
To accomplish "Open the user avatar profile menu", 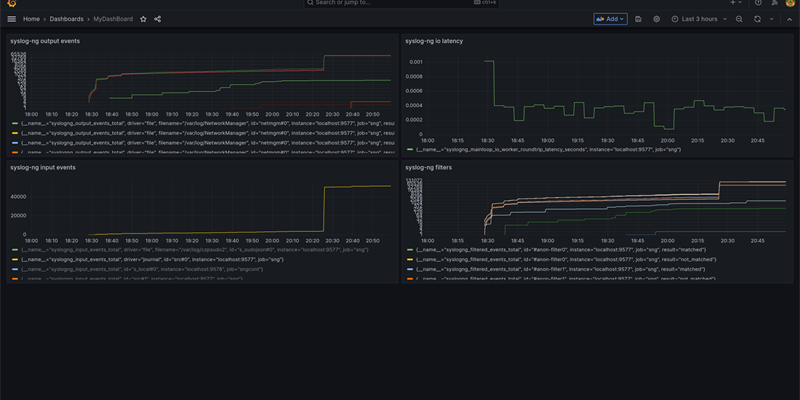I will 790,3.
